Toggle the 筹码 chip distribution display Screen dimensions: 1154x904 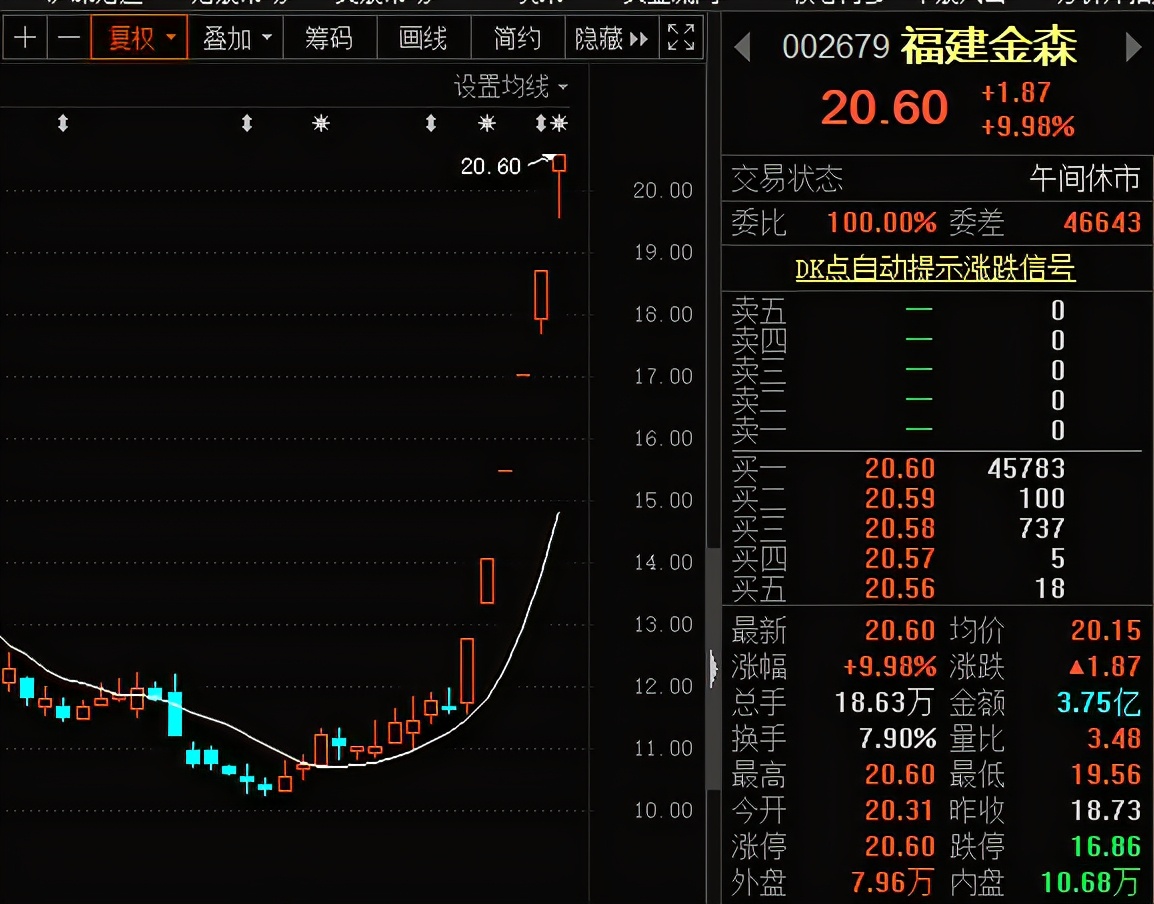[329, 39]
